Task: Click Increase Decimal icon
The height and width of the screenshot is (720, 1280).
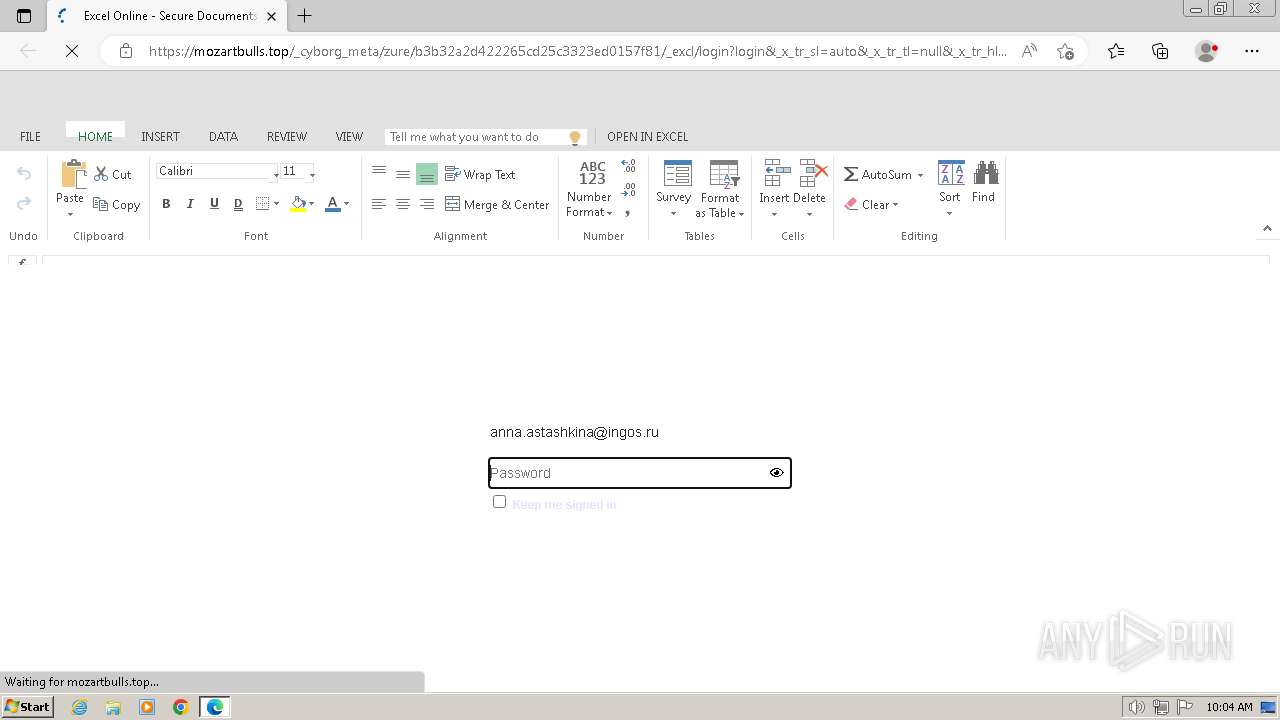Action: click(629, 166)
